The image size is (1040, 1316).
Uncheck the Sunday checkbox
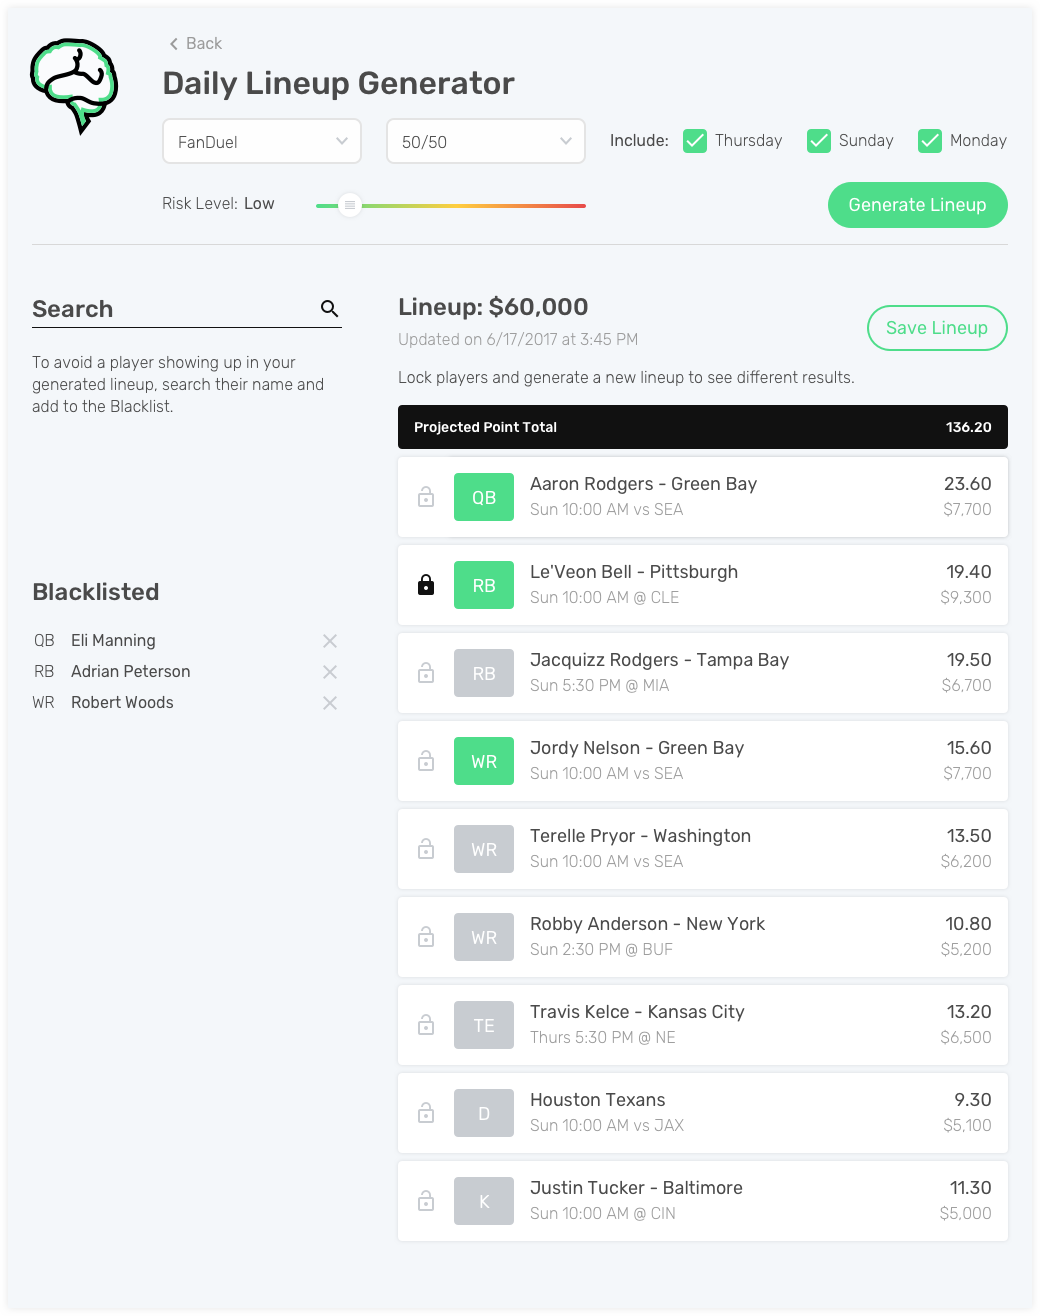[x=819, y=141]
